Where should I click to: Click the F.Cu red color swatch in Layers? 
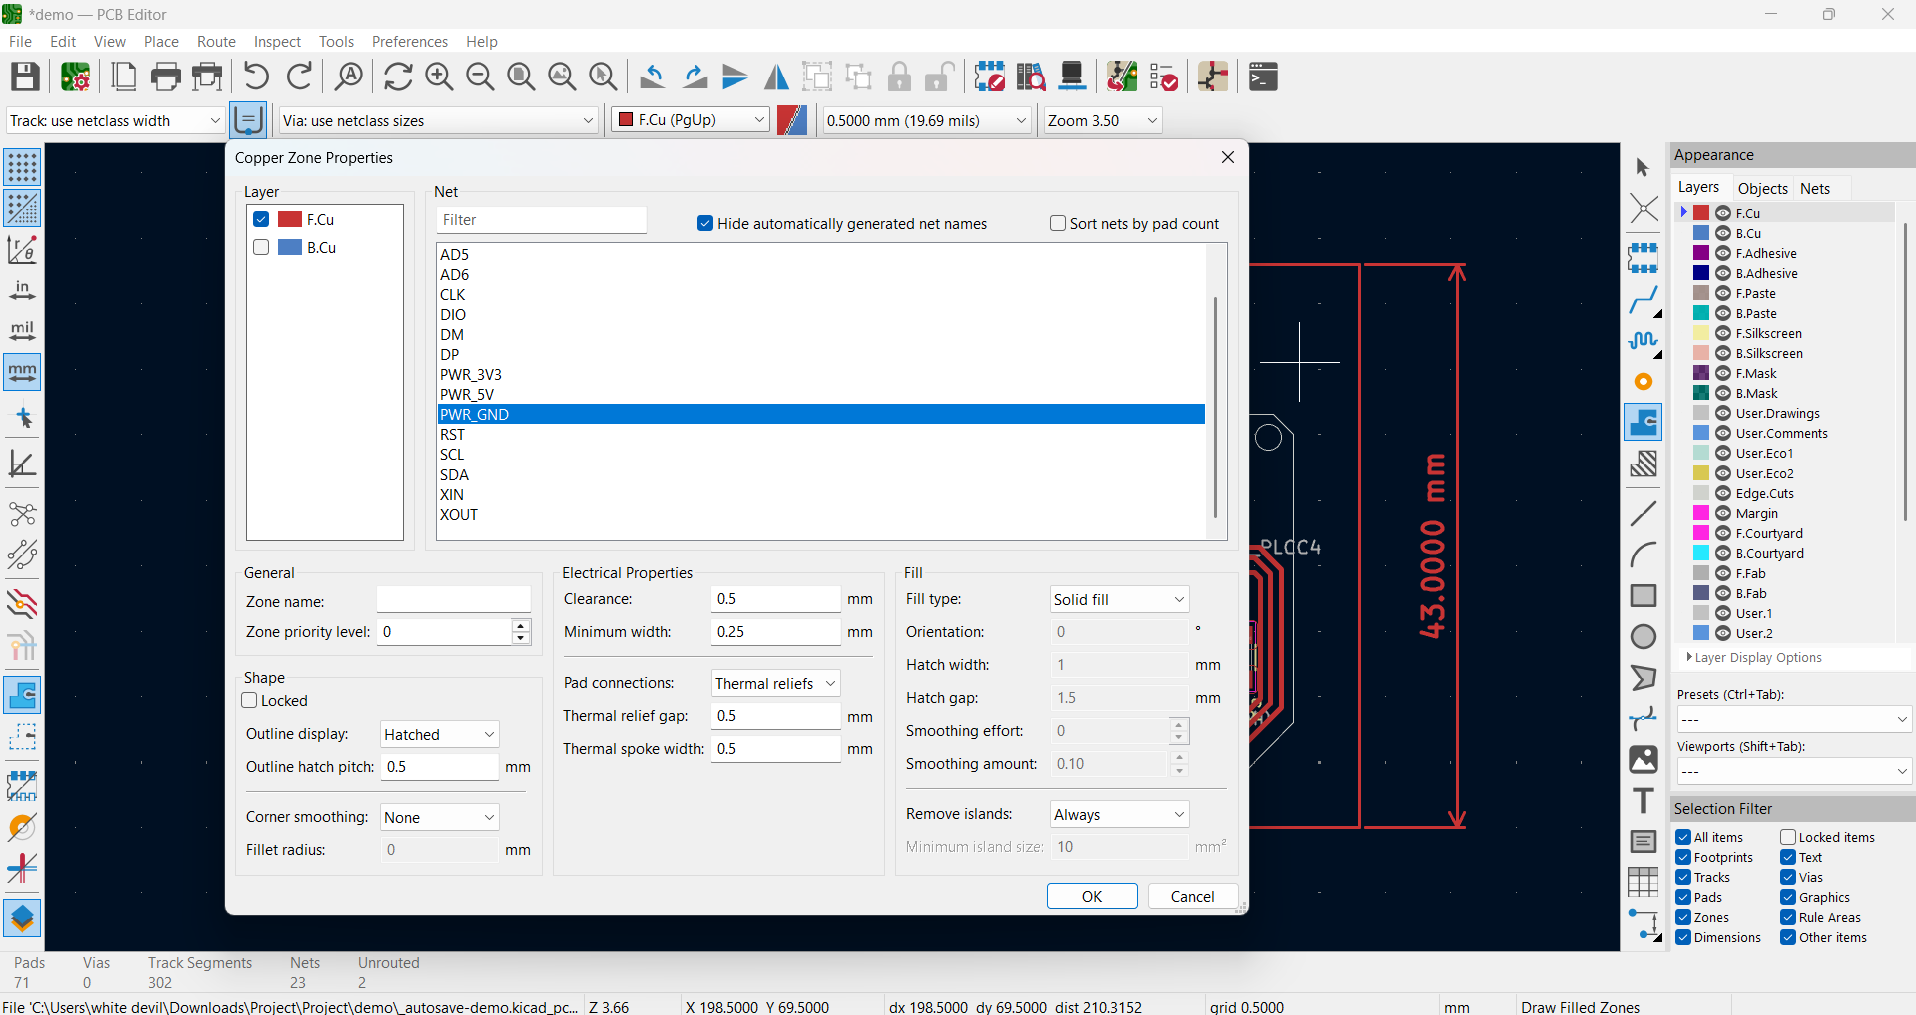pos(1701,213)
